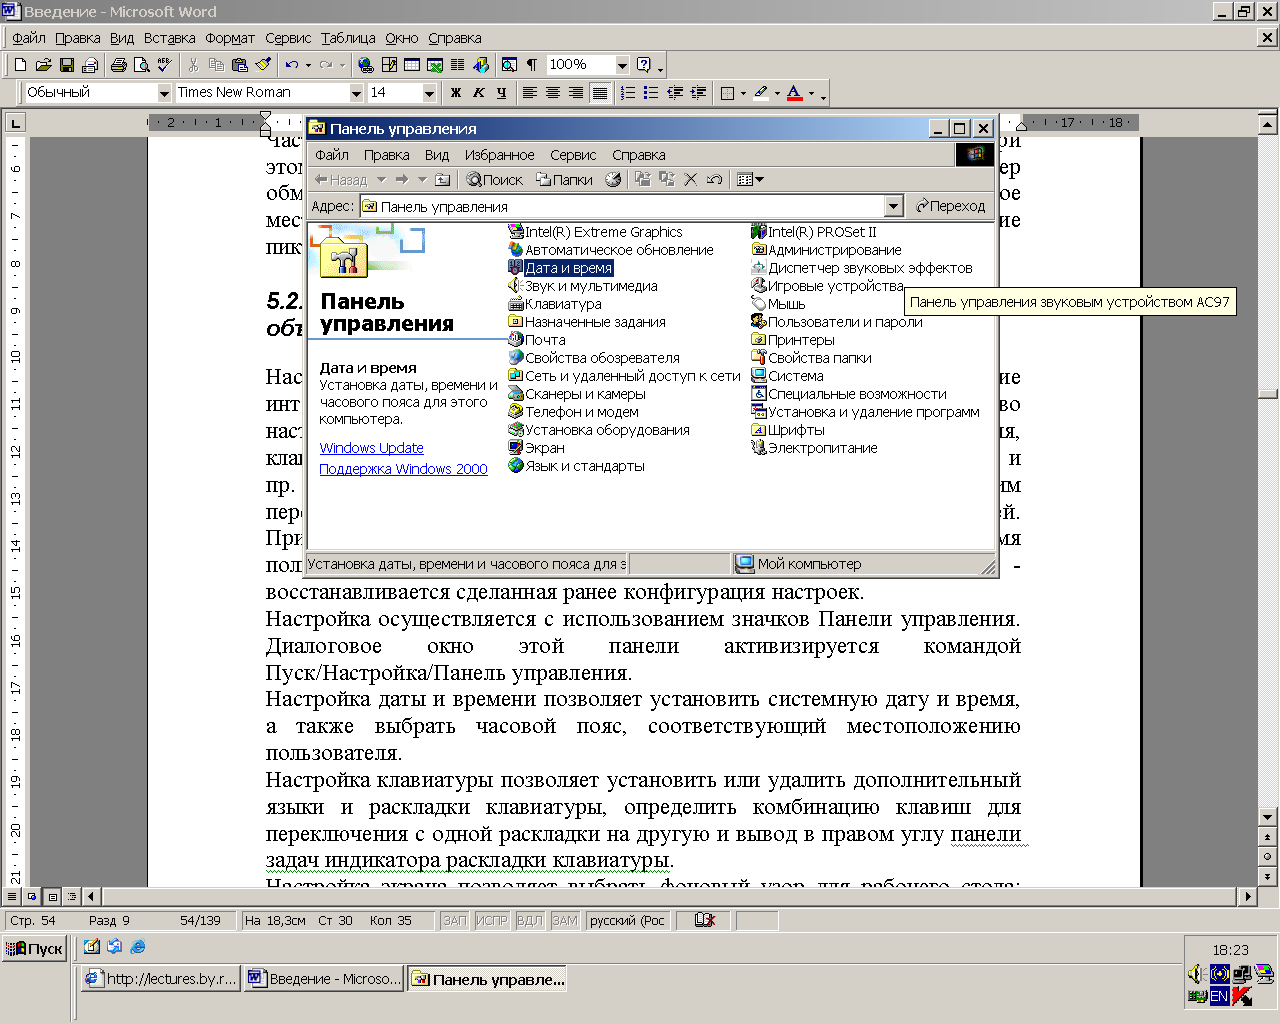Viewport: 1280px width, 1024px height.
Task: Toggle italic formatting (К) in Word
Action: pyautogui.click(x=479, y=93)
